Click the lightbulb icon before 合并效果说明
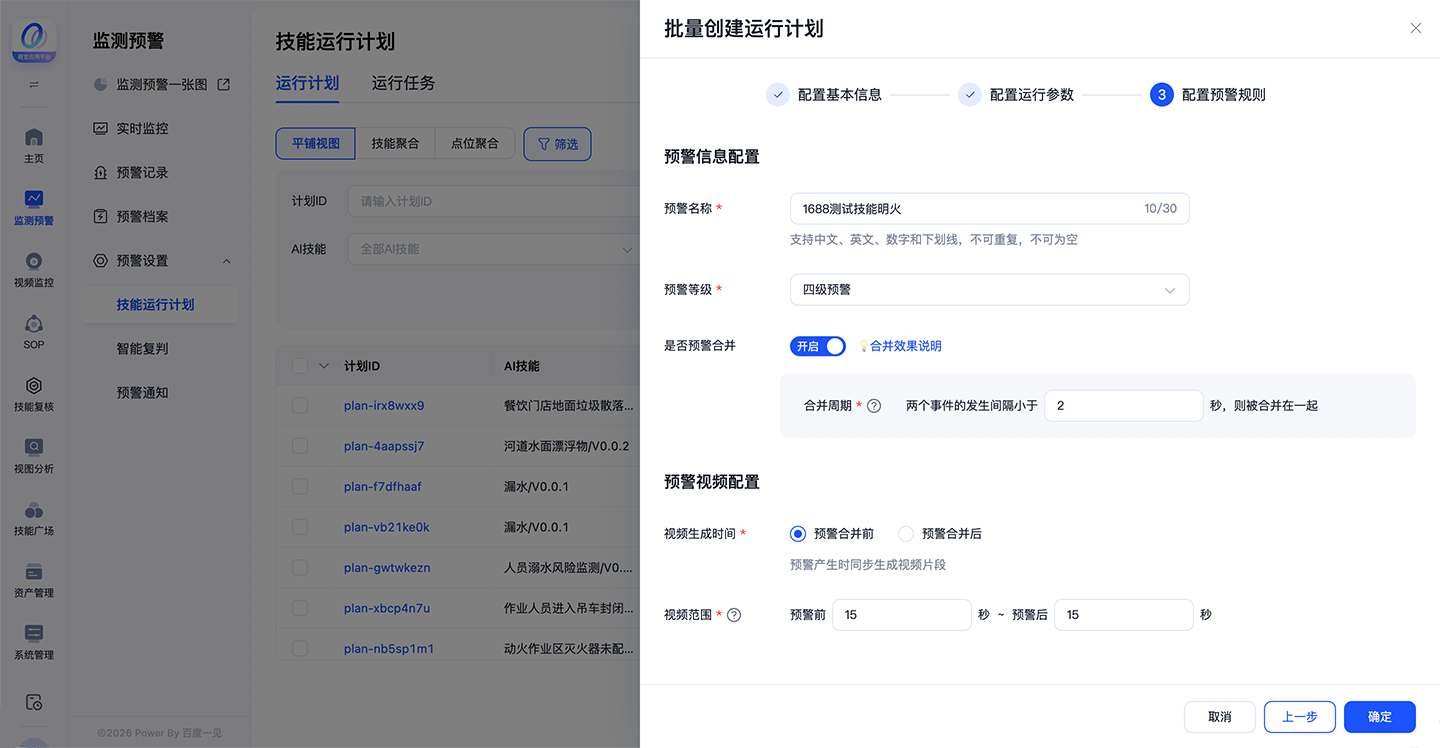 tap(864, 346)
